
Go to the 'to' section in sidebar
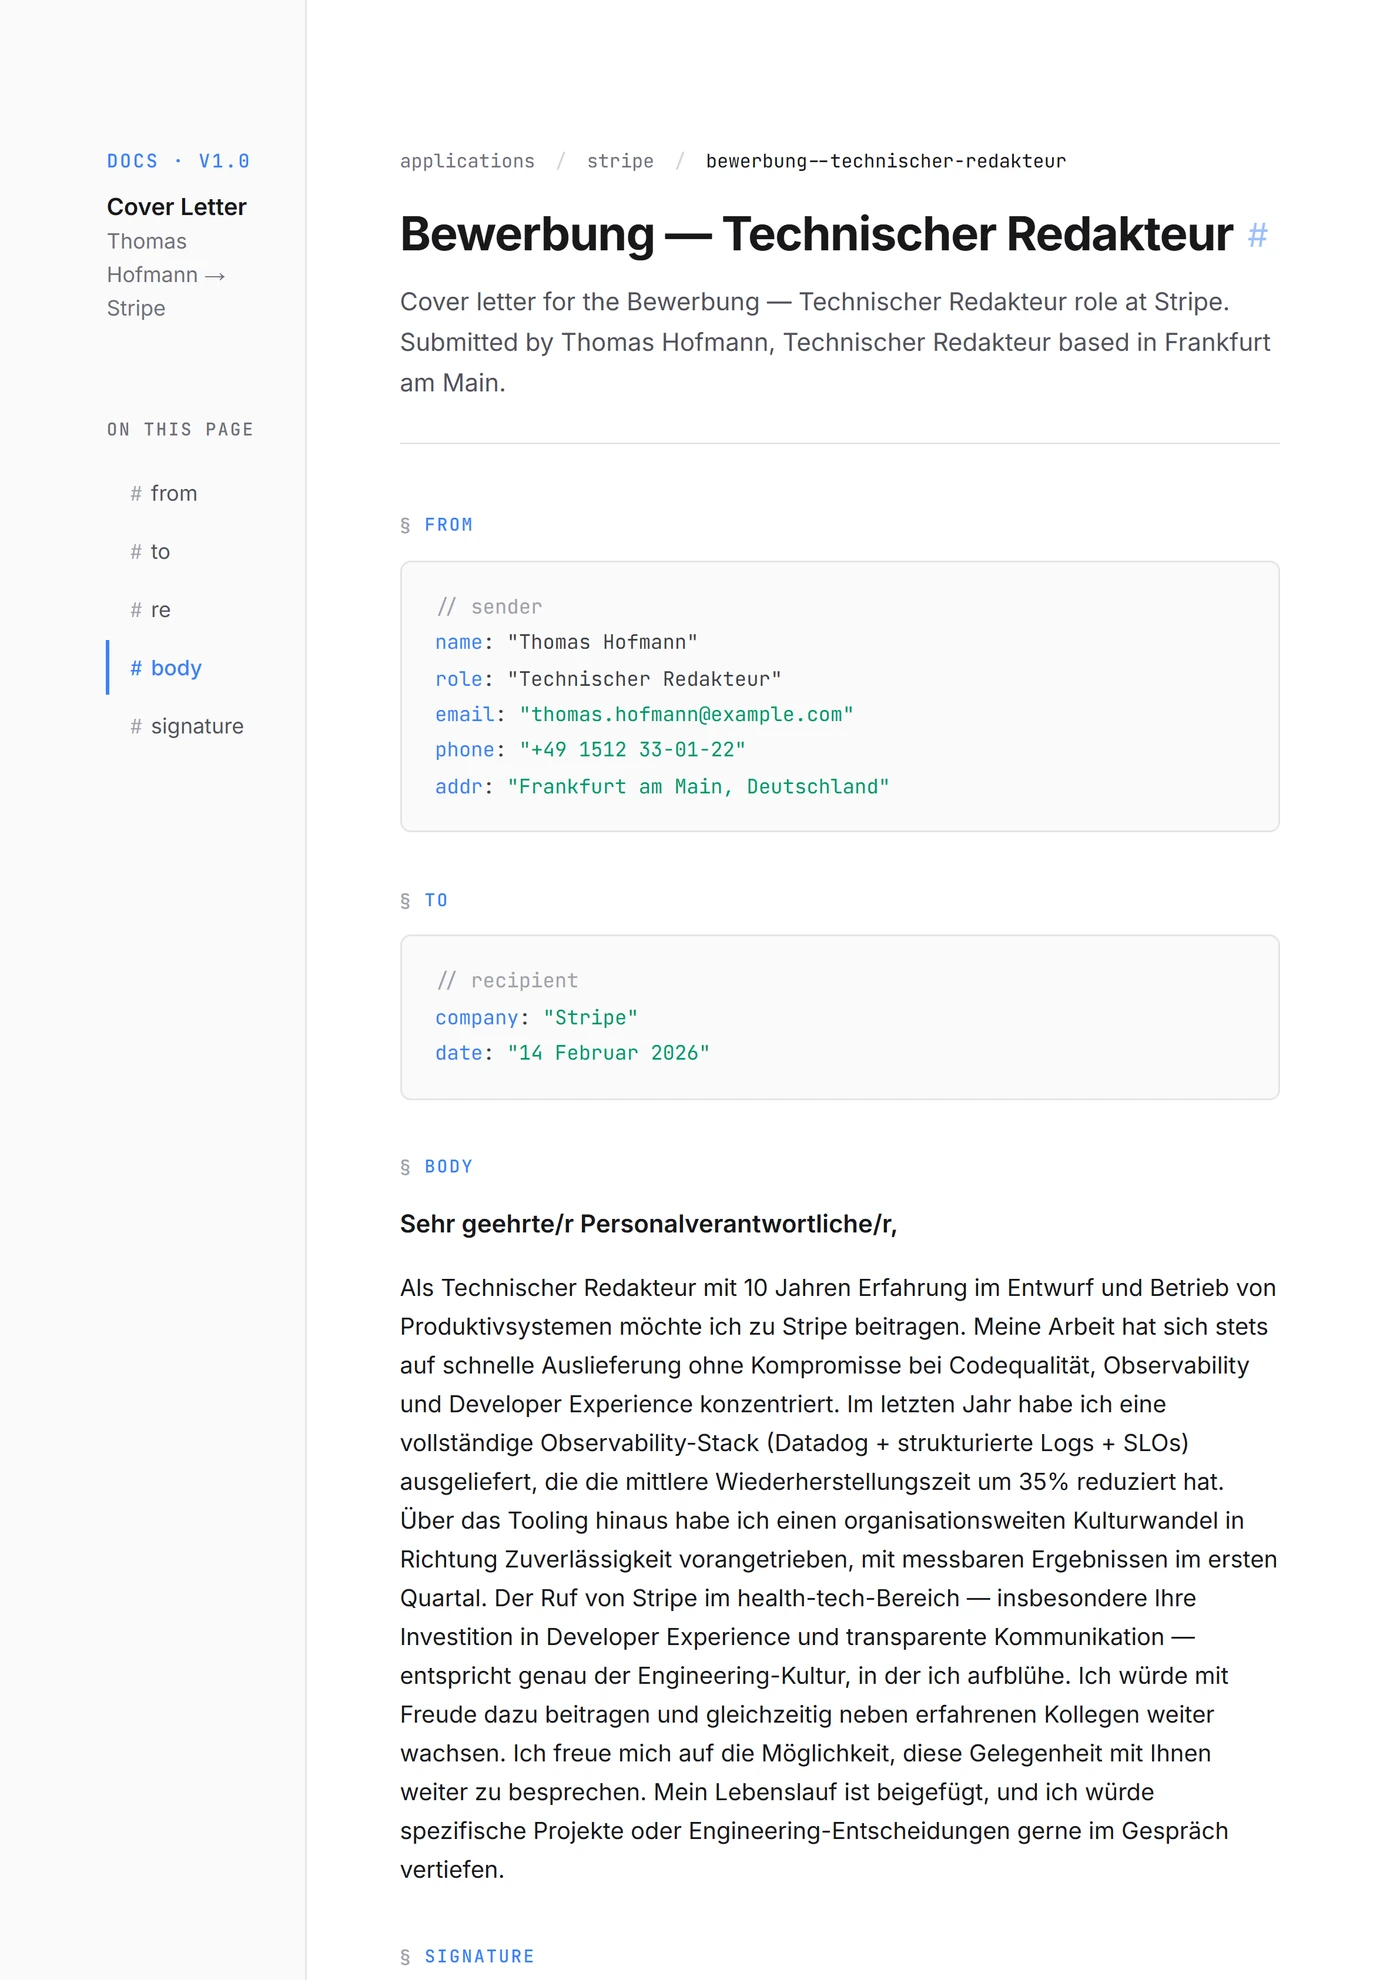coord(150,551)
